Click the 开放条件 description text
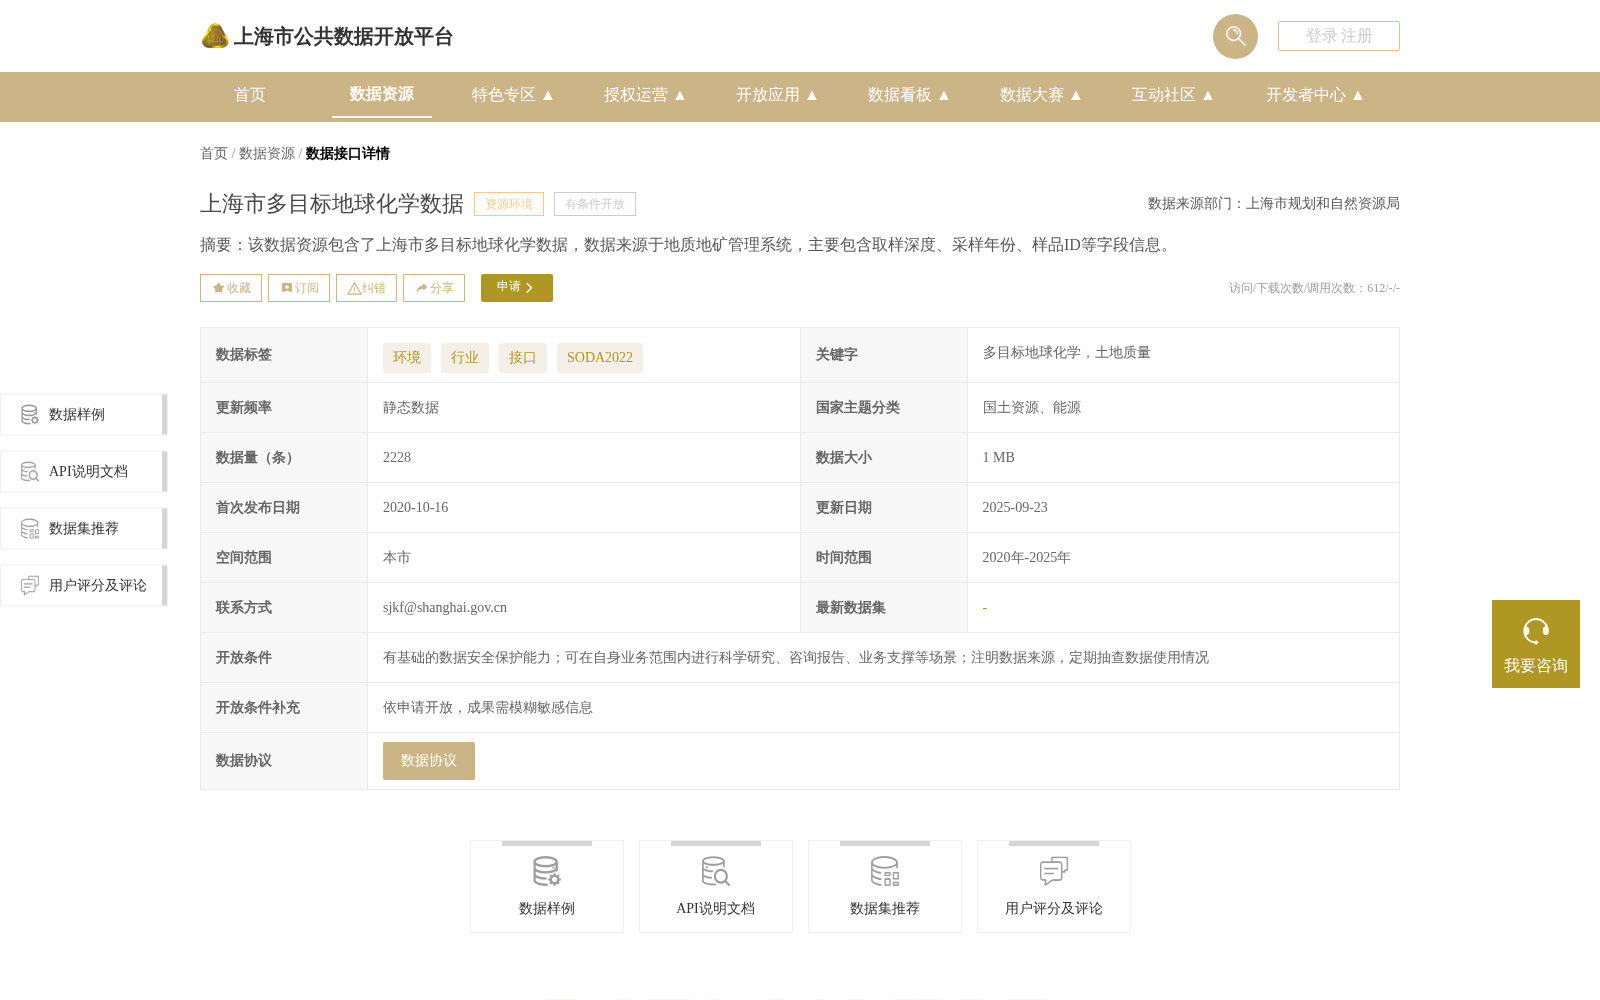Image resolution: width=1600 pixels, height=1000 pixels. click(x=796, y=658)
